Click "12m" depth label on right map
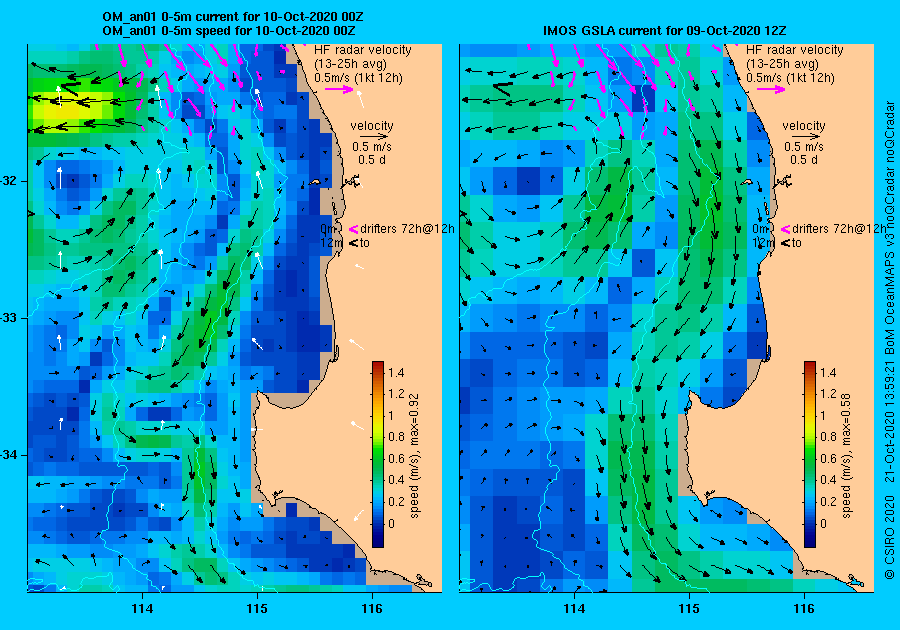Viewport: 900px width, 630px height. (764, 243)
